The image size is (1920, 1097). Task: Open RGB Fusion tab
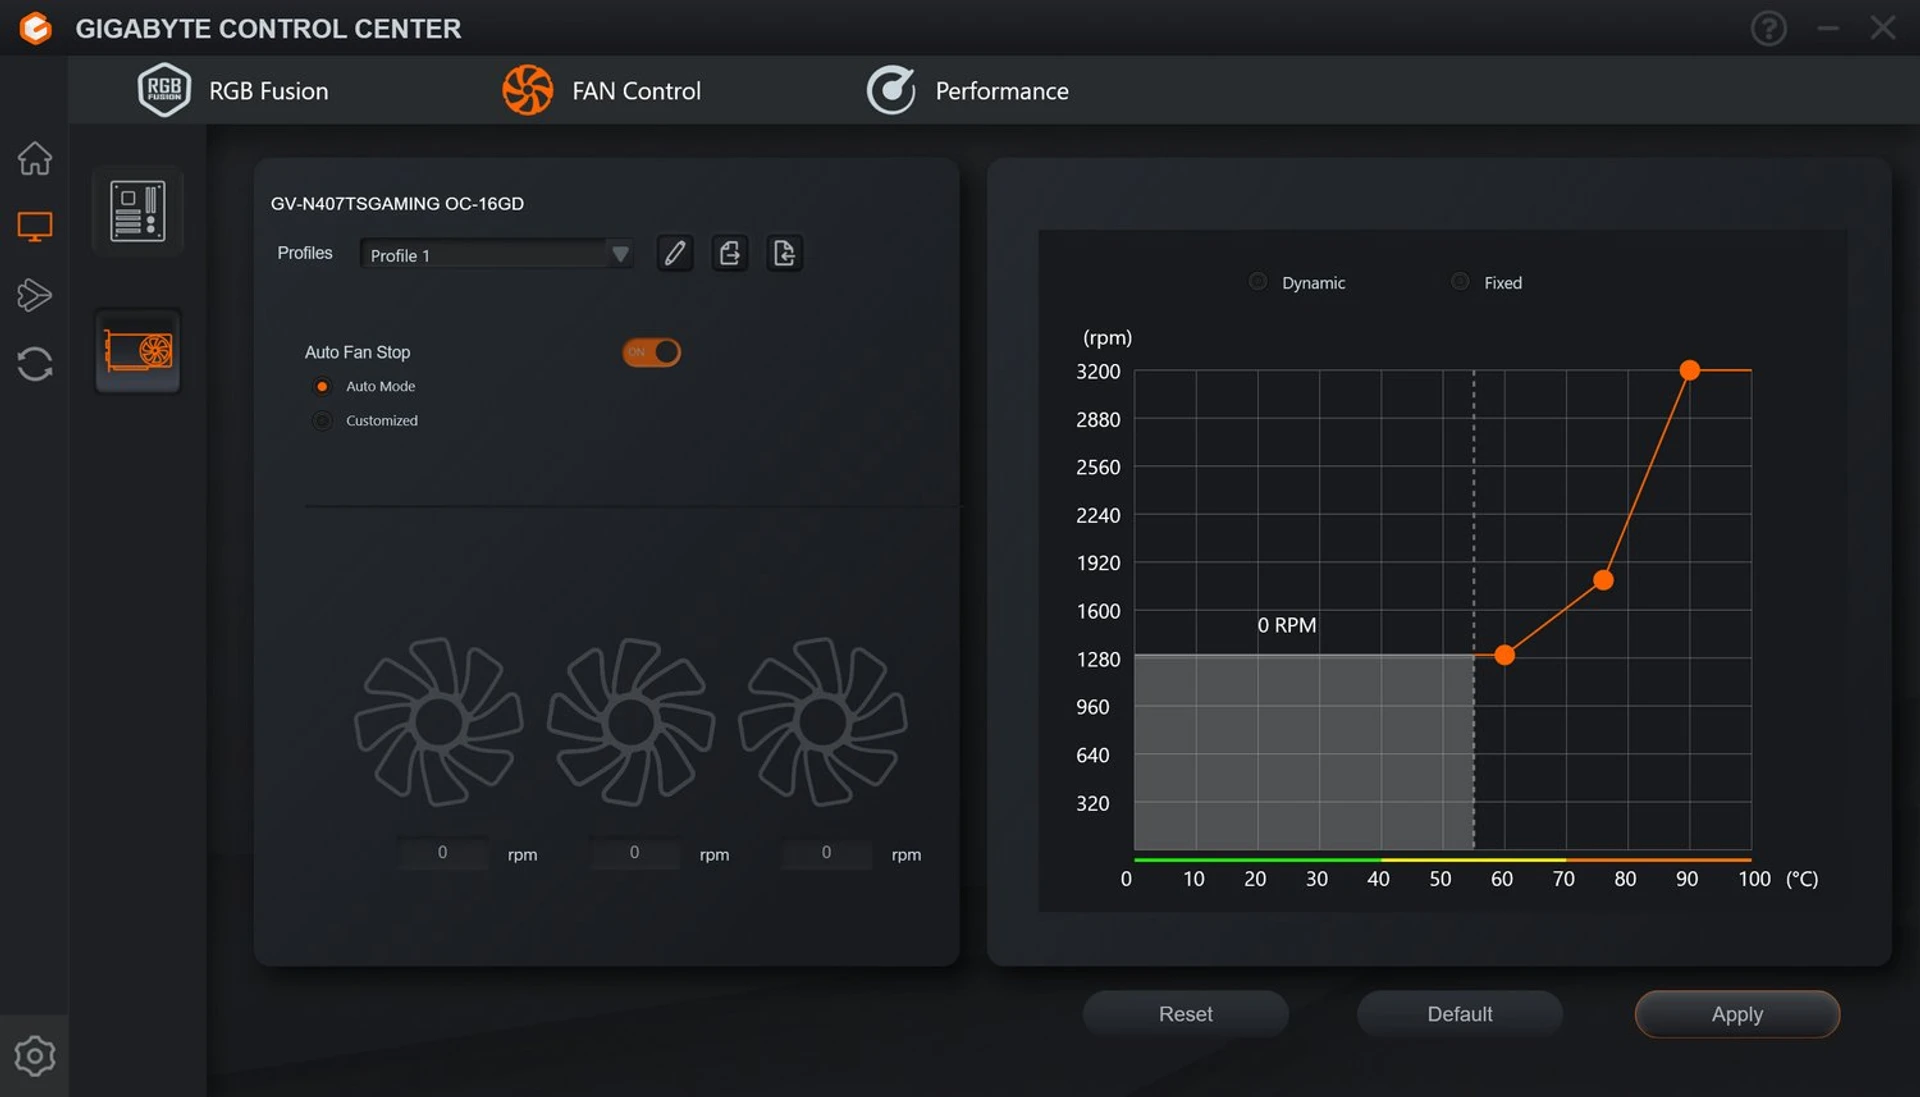[233, 90]
